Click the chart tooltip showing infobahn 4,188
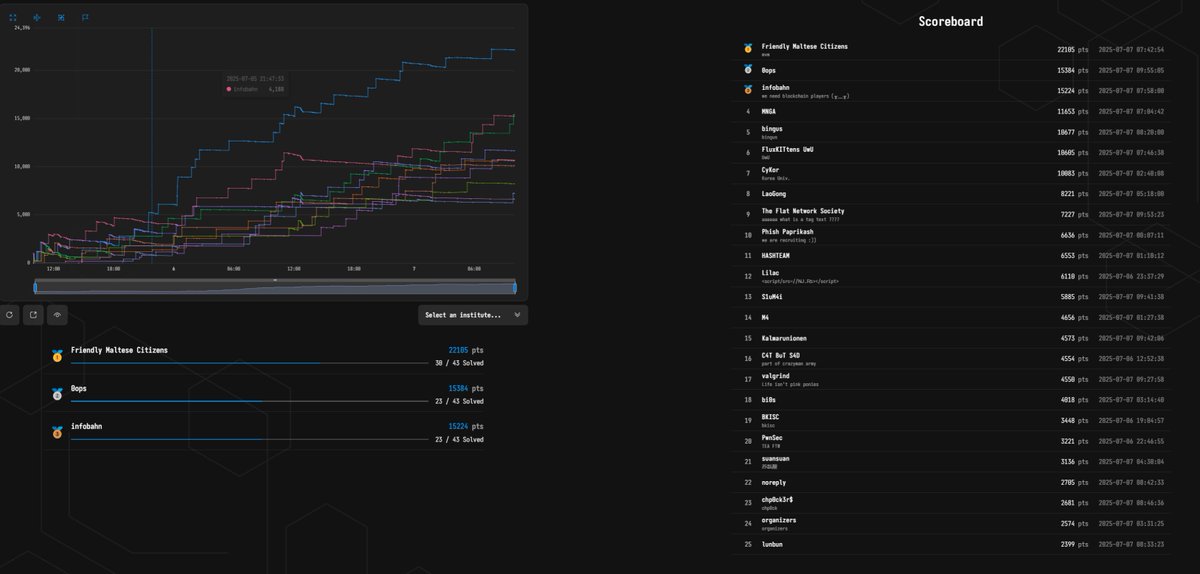Screen dimensions: 1200x574 [x=256, y=84]
